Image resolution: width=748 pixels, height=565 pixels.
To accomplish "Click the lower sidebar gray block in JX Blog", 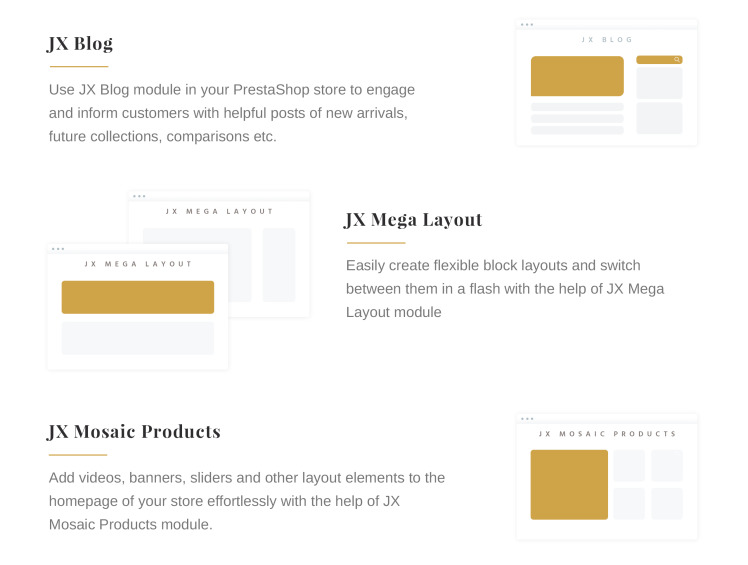I will click(x=659, y=118).
